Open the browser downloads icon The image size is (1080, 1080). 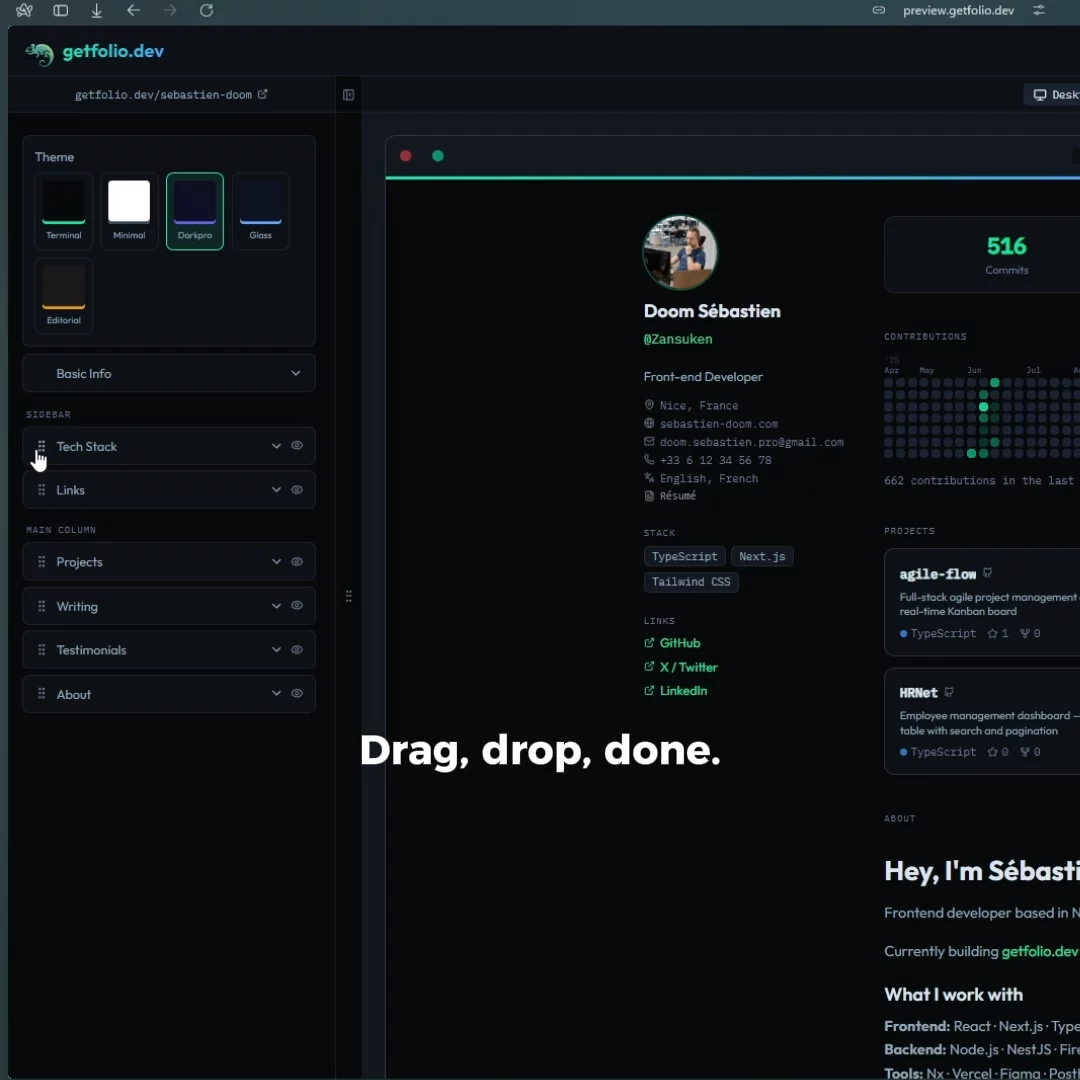96,10
